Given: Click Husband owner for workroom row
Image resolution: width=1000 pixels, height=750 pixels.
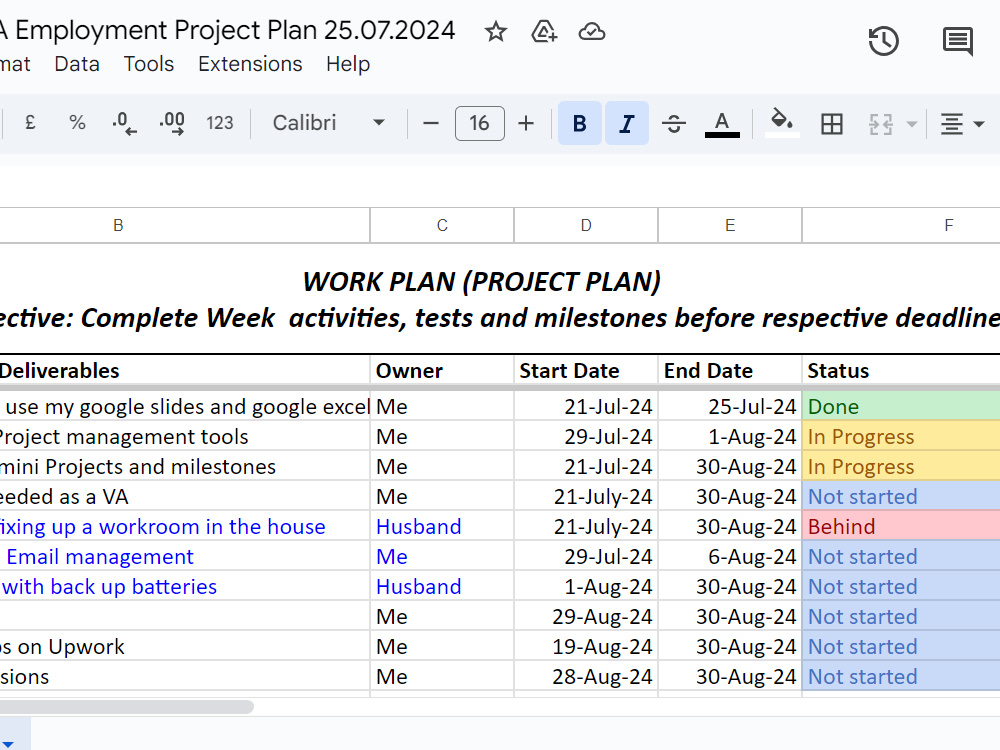Looking at the screenshot, I should pos(442,526).
